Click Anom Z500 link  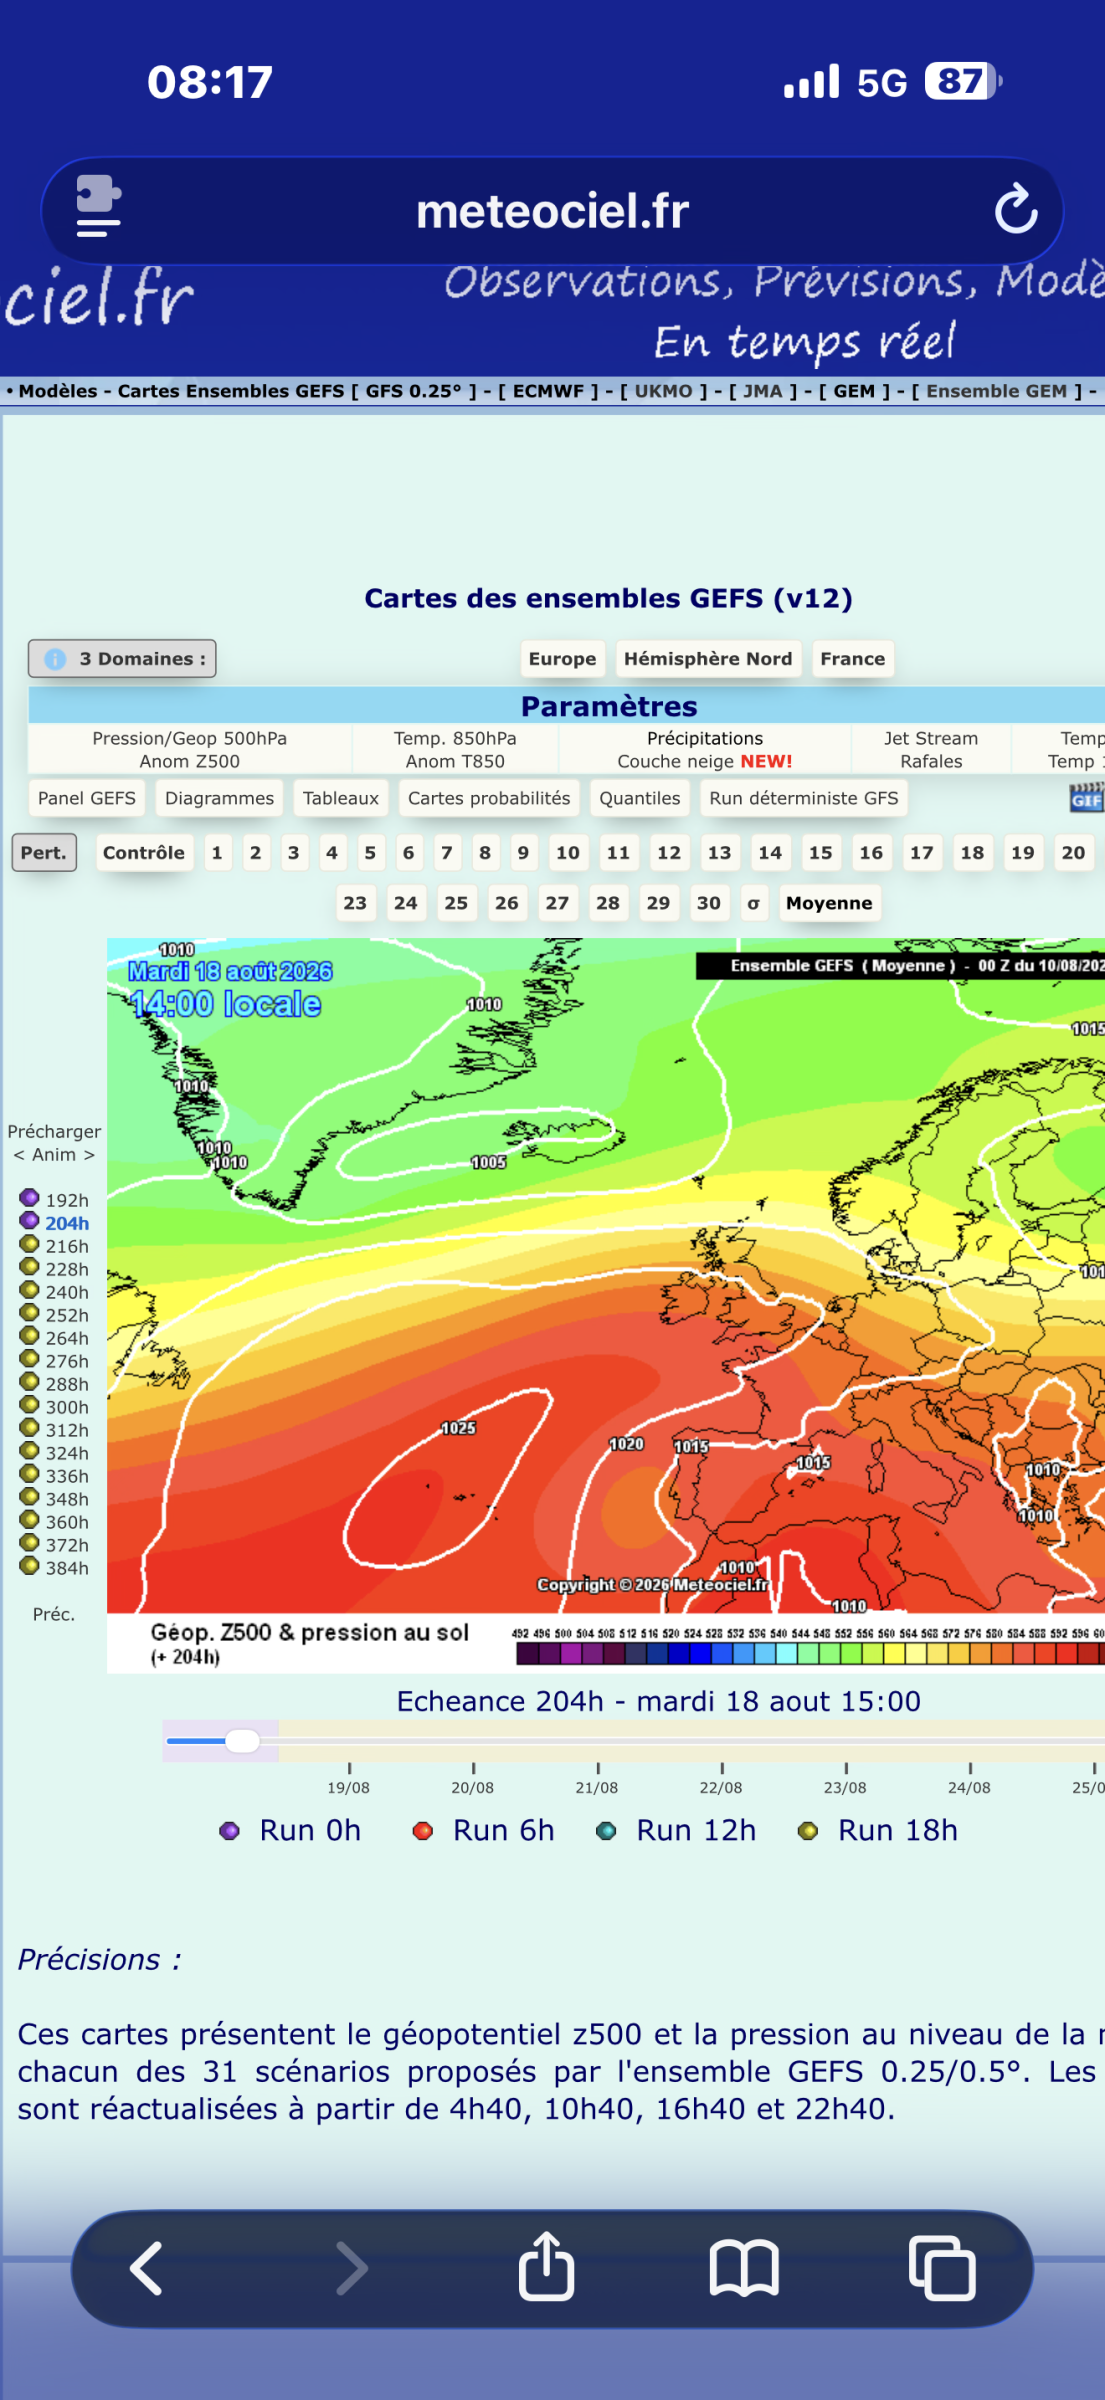[190, 761]
